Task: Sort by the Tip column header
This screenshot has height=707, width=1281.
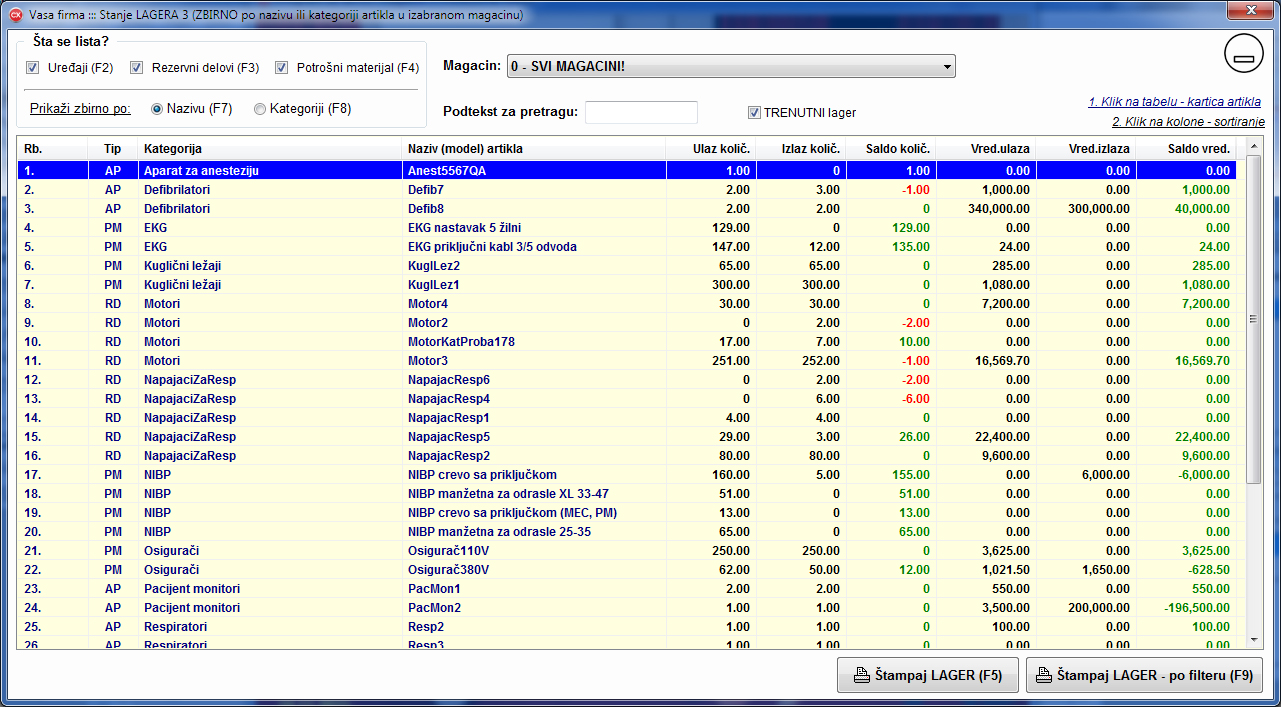Action: point(112,149)
